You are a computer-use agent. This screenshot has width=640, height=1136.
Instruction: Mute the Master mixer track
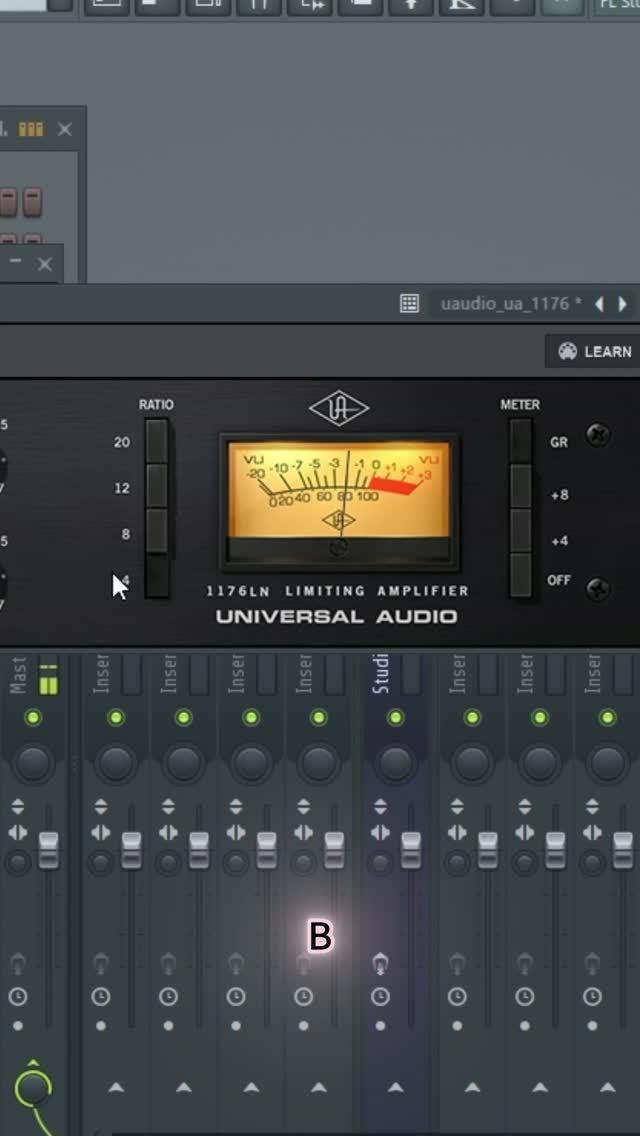[x=33, y=717]
